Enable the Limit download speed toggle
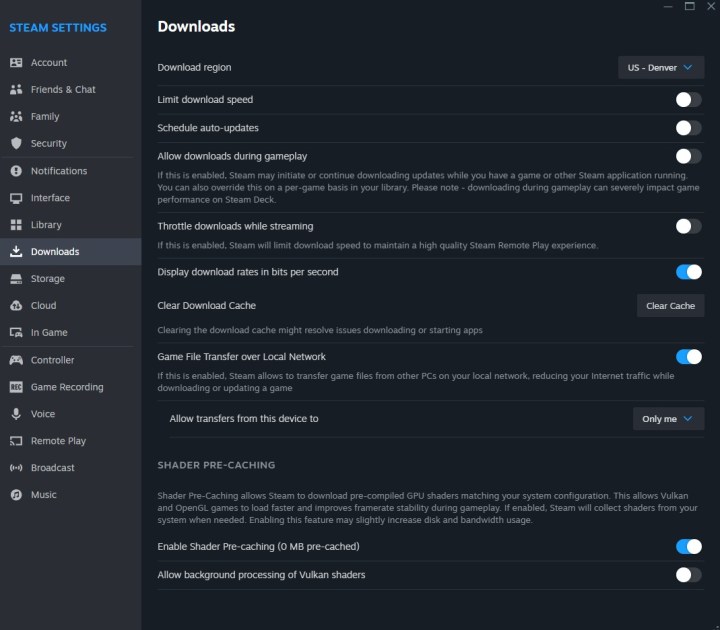The image size is (720, 630). 688,100
